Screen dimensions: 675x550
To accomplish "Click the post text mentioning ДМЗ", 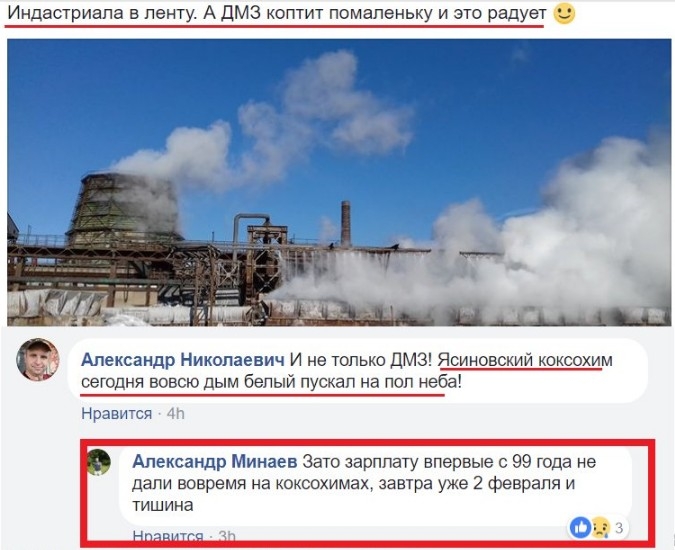I will point(277,14).
